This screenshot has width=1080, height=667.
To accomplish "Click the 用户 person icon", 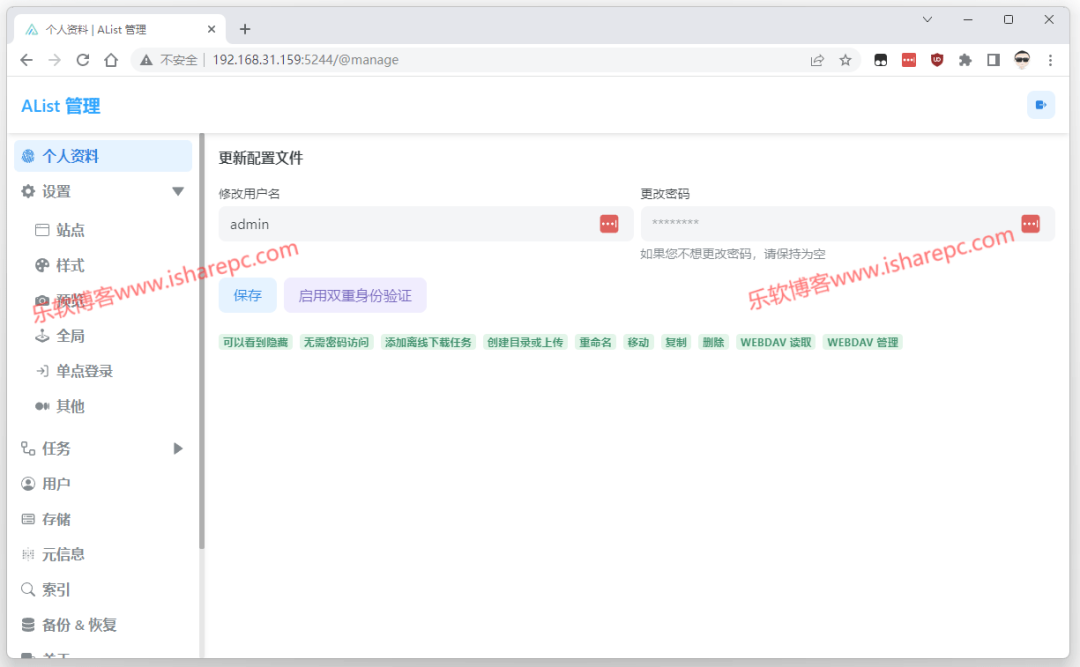I will click(28, 484).
